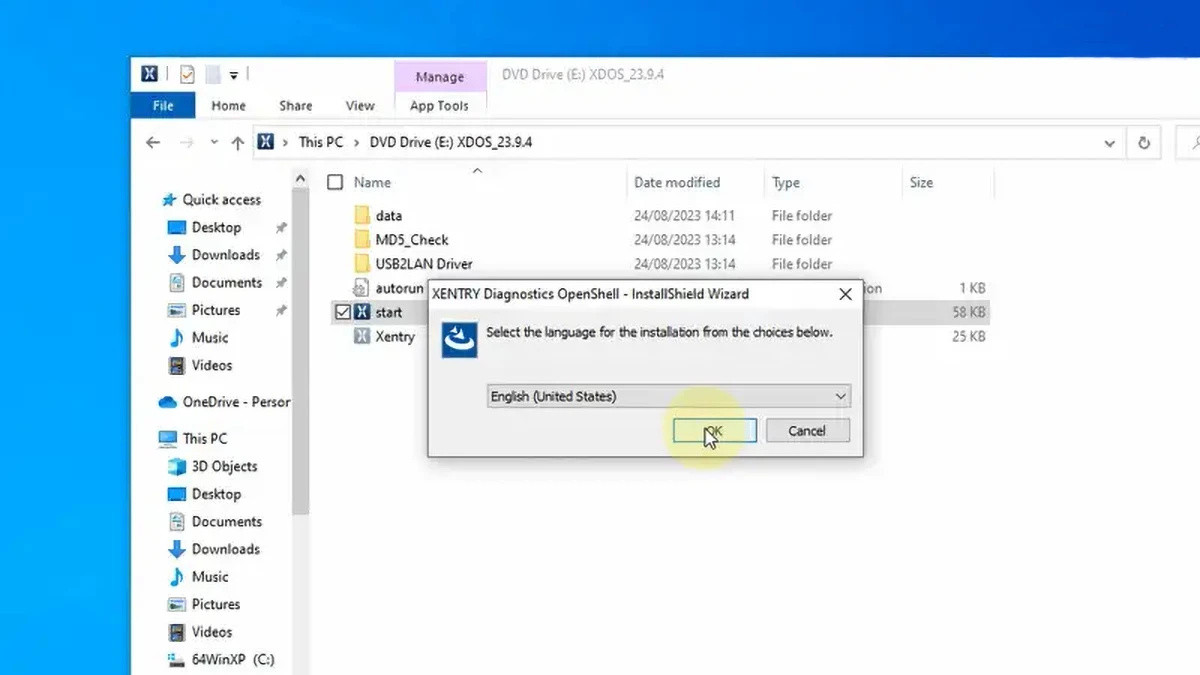Click DVD Drive (E:) XDOS_23.9.4 in address path
This screenshot has height=675, width=1200.
pyautogui.click(x=451, y=142)
